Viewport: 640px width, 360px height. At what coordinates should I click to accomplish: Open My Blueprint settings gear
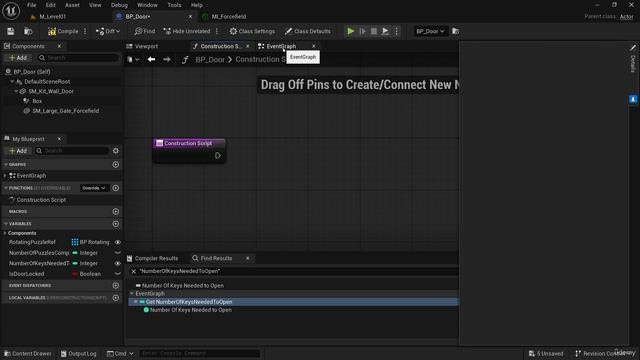(x=116, y=151)
